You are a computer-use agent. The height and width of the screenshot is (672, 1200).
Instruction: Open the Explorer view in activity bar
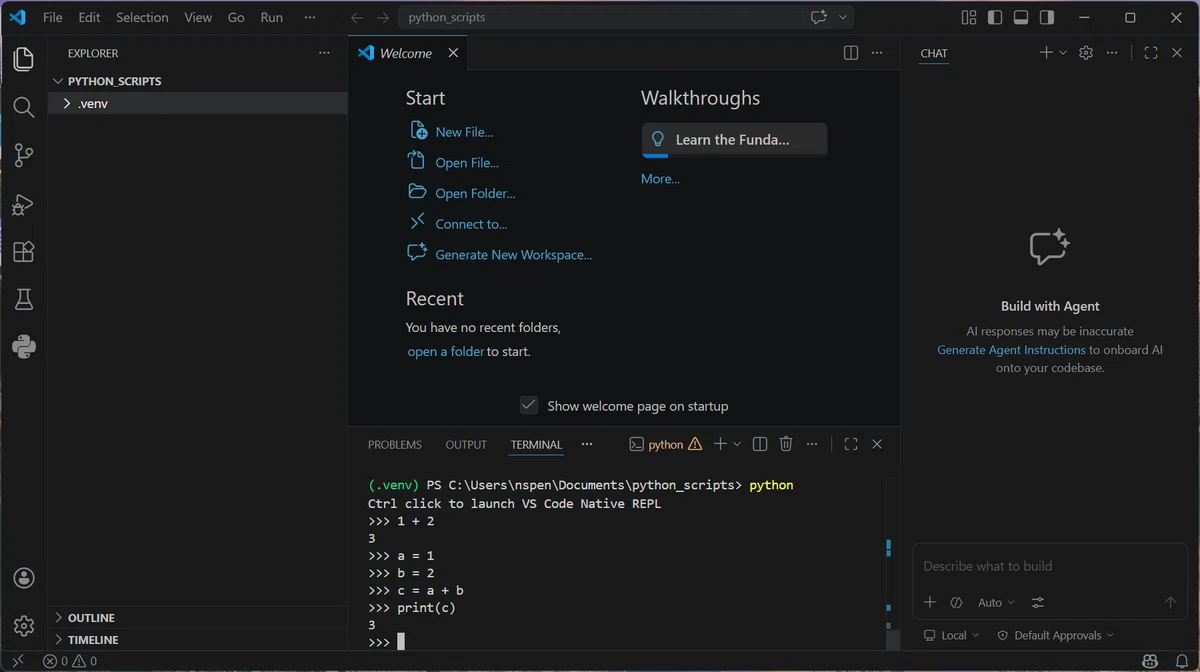pyautogui.click(x=24, y=59)
